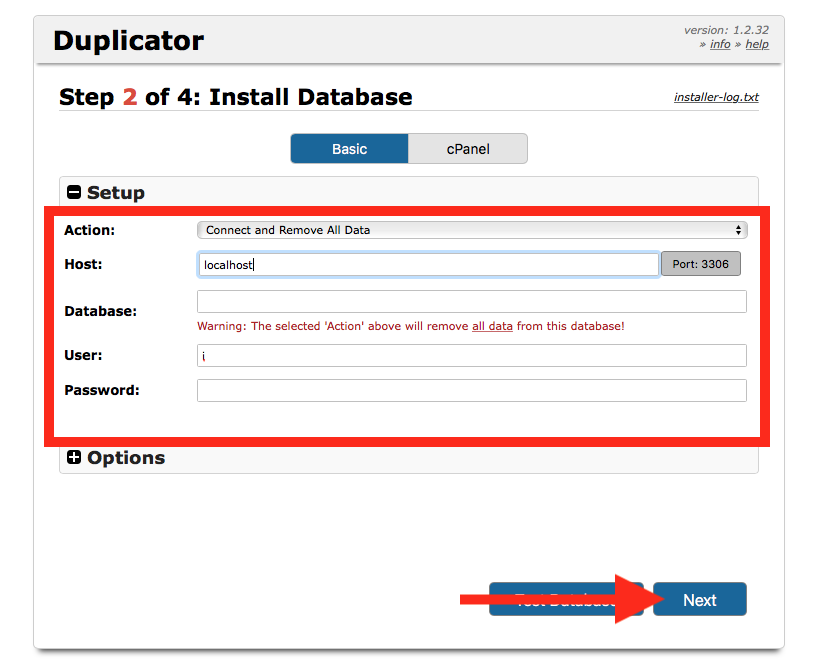Click the Duplicator title text
The width and height of the screenshot is (818, 667).
click(x=128, y=41)
